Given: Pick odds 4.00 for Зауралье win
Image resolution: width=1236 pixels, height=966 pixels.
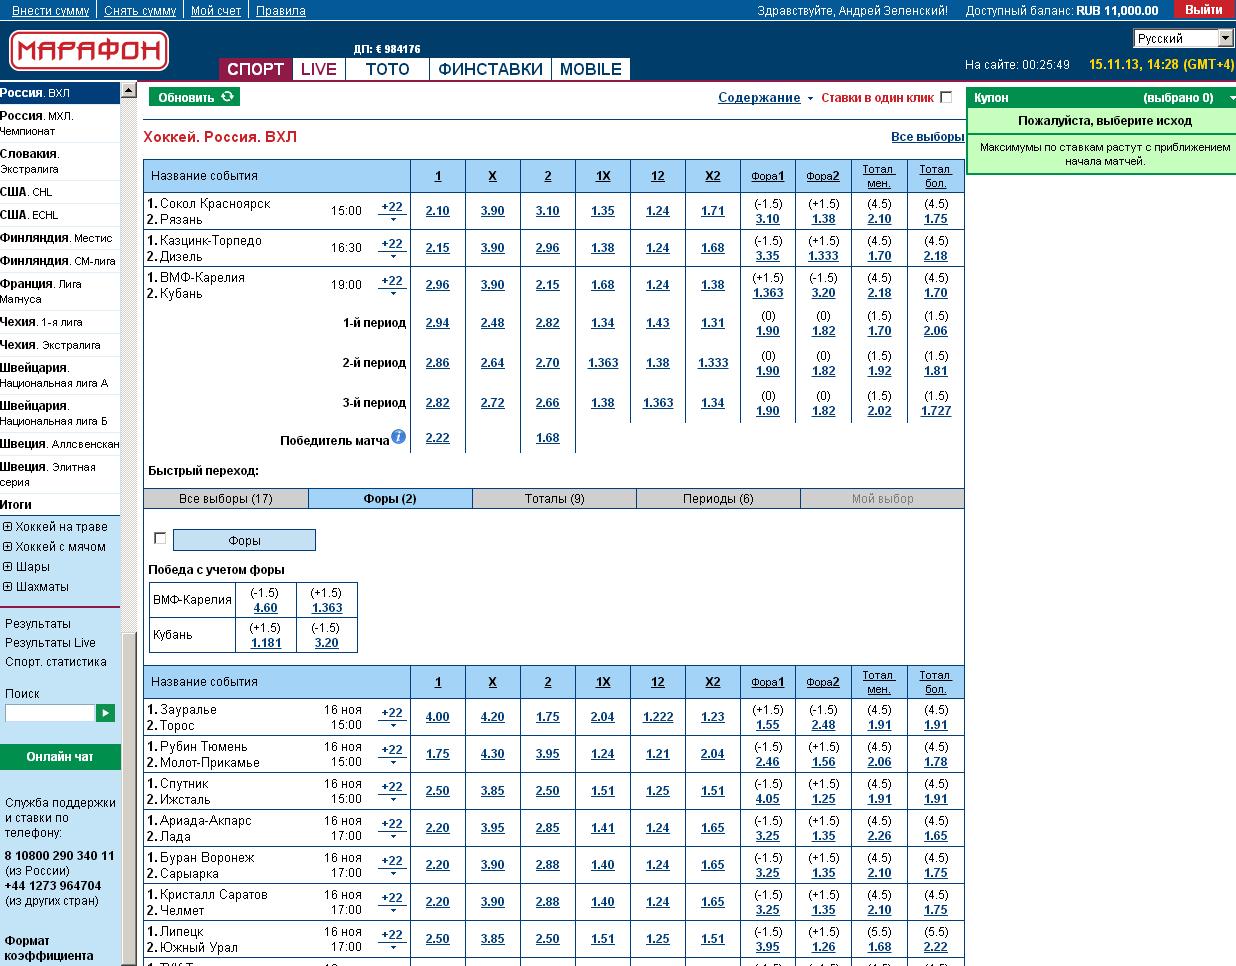Looking at the screenshot, I should click(x=438, y=717).
